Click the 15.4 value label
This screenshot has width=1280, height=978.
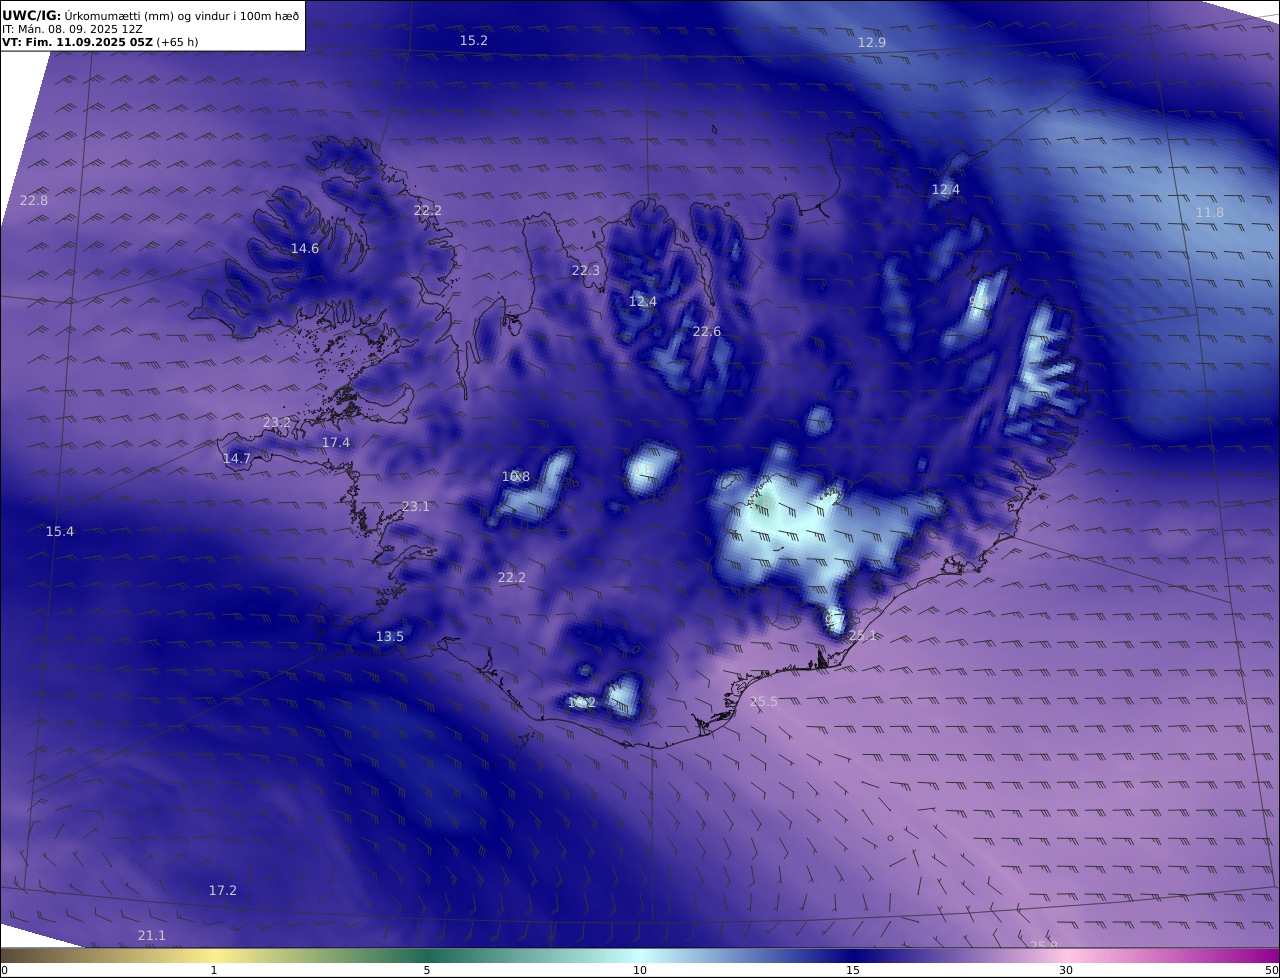click(x=60, y=532)
